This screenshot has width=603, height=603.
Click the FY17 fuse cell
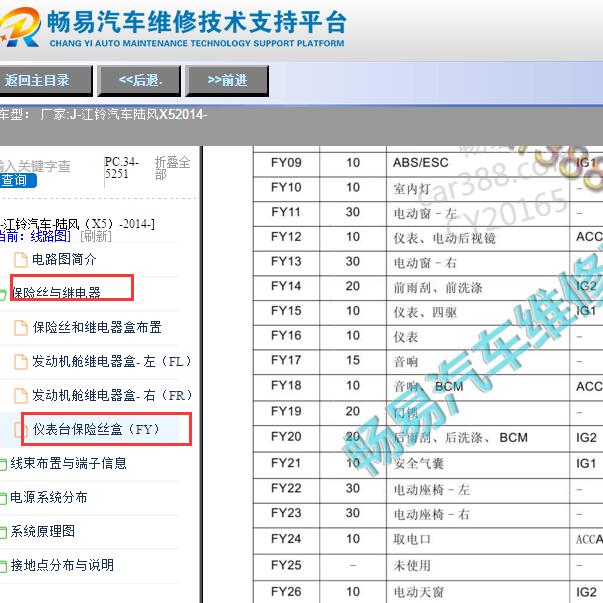point(286,360)
